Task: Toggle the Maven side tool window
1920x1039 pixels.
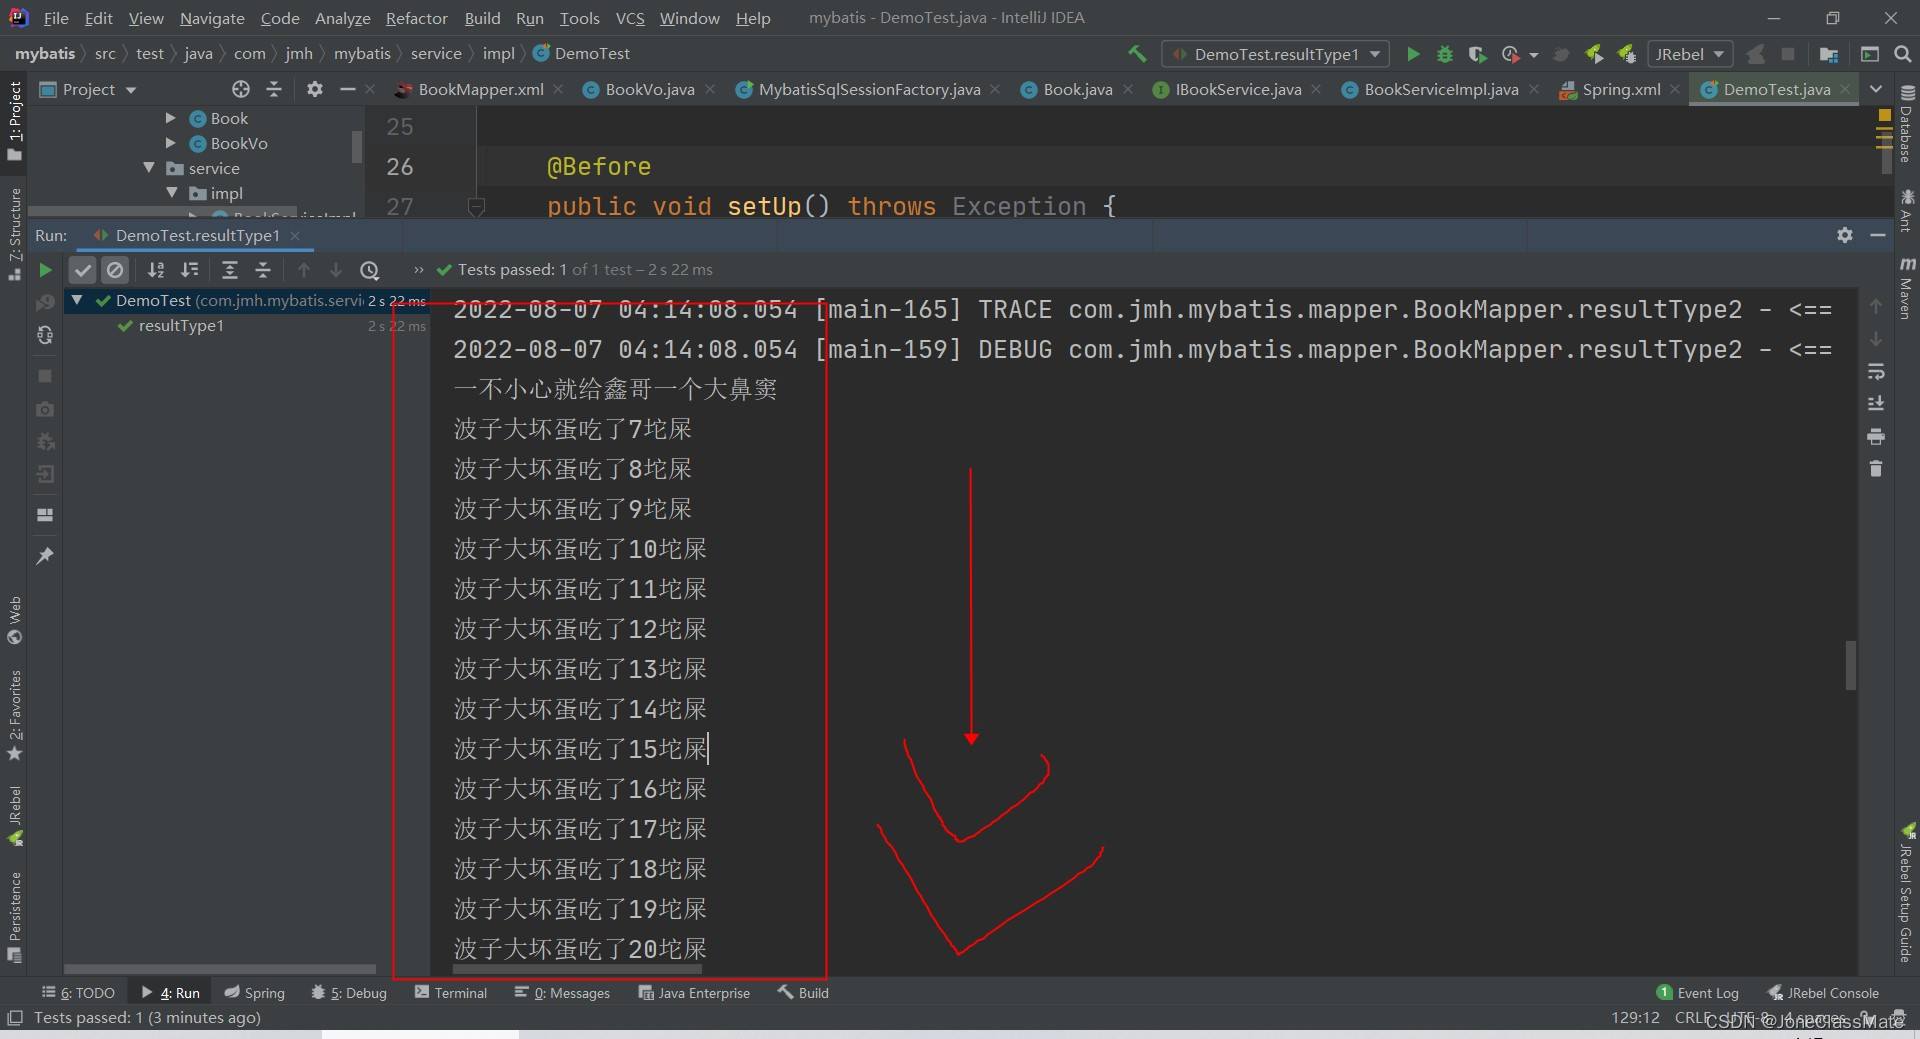Action: (x=1907, y=288)
